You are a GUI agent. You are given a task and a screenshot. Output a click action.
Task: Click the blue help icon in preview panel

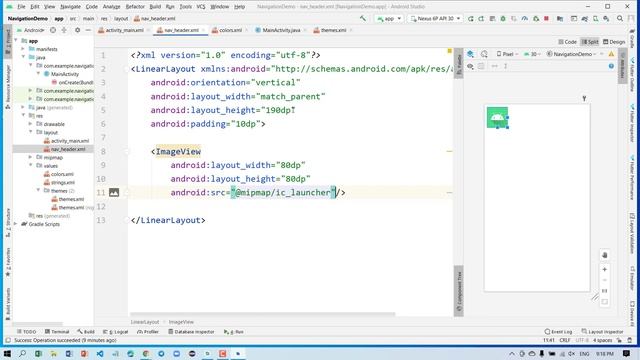coord(611,66)
